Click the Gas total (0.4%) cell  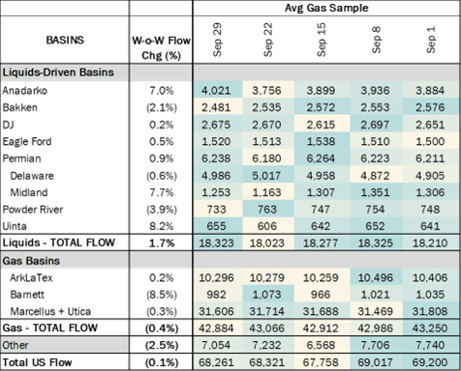[161, 328]
